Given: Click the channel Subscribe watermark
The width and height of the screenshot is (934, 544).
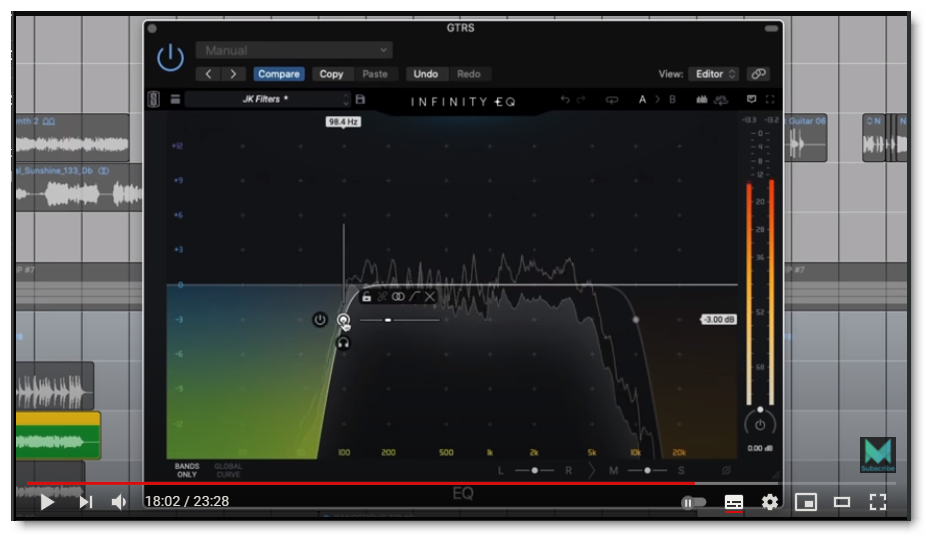Looking at the screenshot, I should tap(877, 455).
